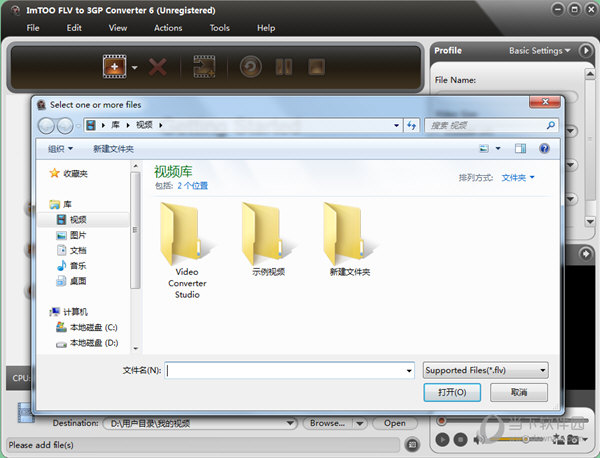Close the Select one or more files dialog

coord(545,101)
